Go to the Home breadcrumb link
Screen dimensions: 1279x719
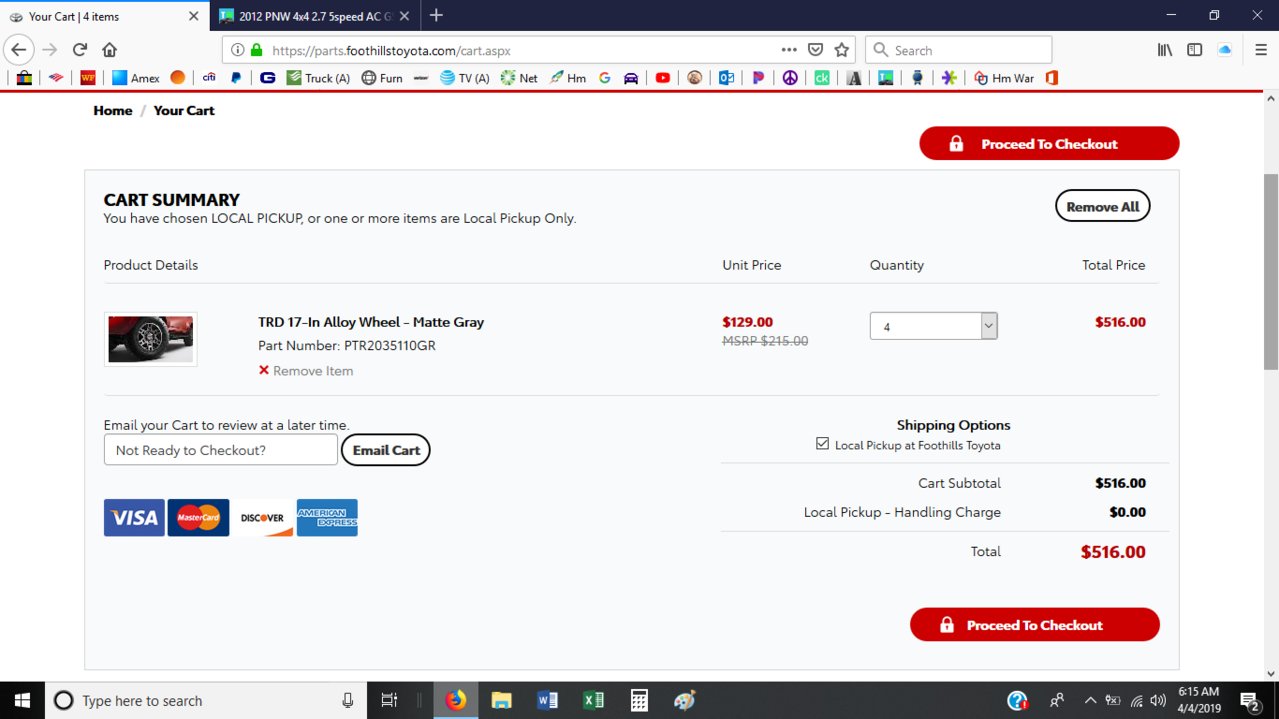pyautogui.click(x=112, y=111)
